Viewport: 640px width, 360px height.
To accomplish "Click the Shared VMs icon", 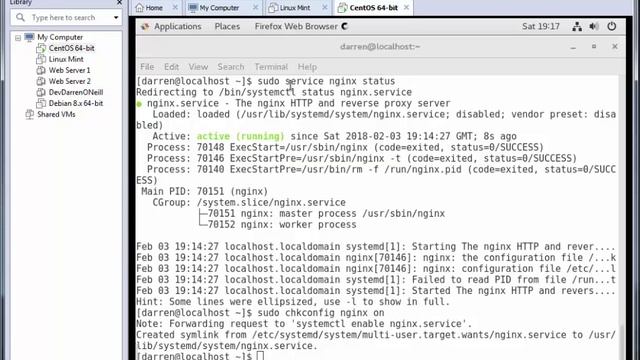I will [x=29, y=114].
